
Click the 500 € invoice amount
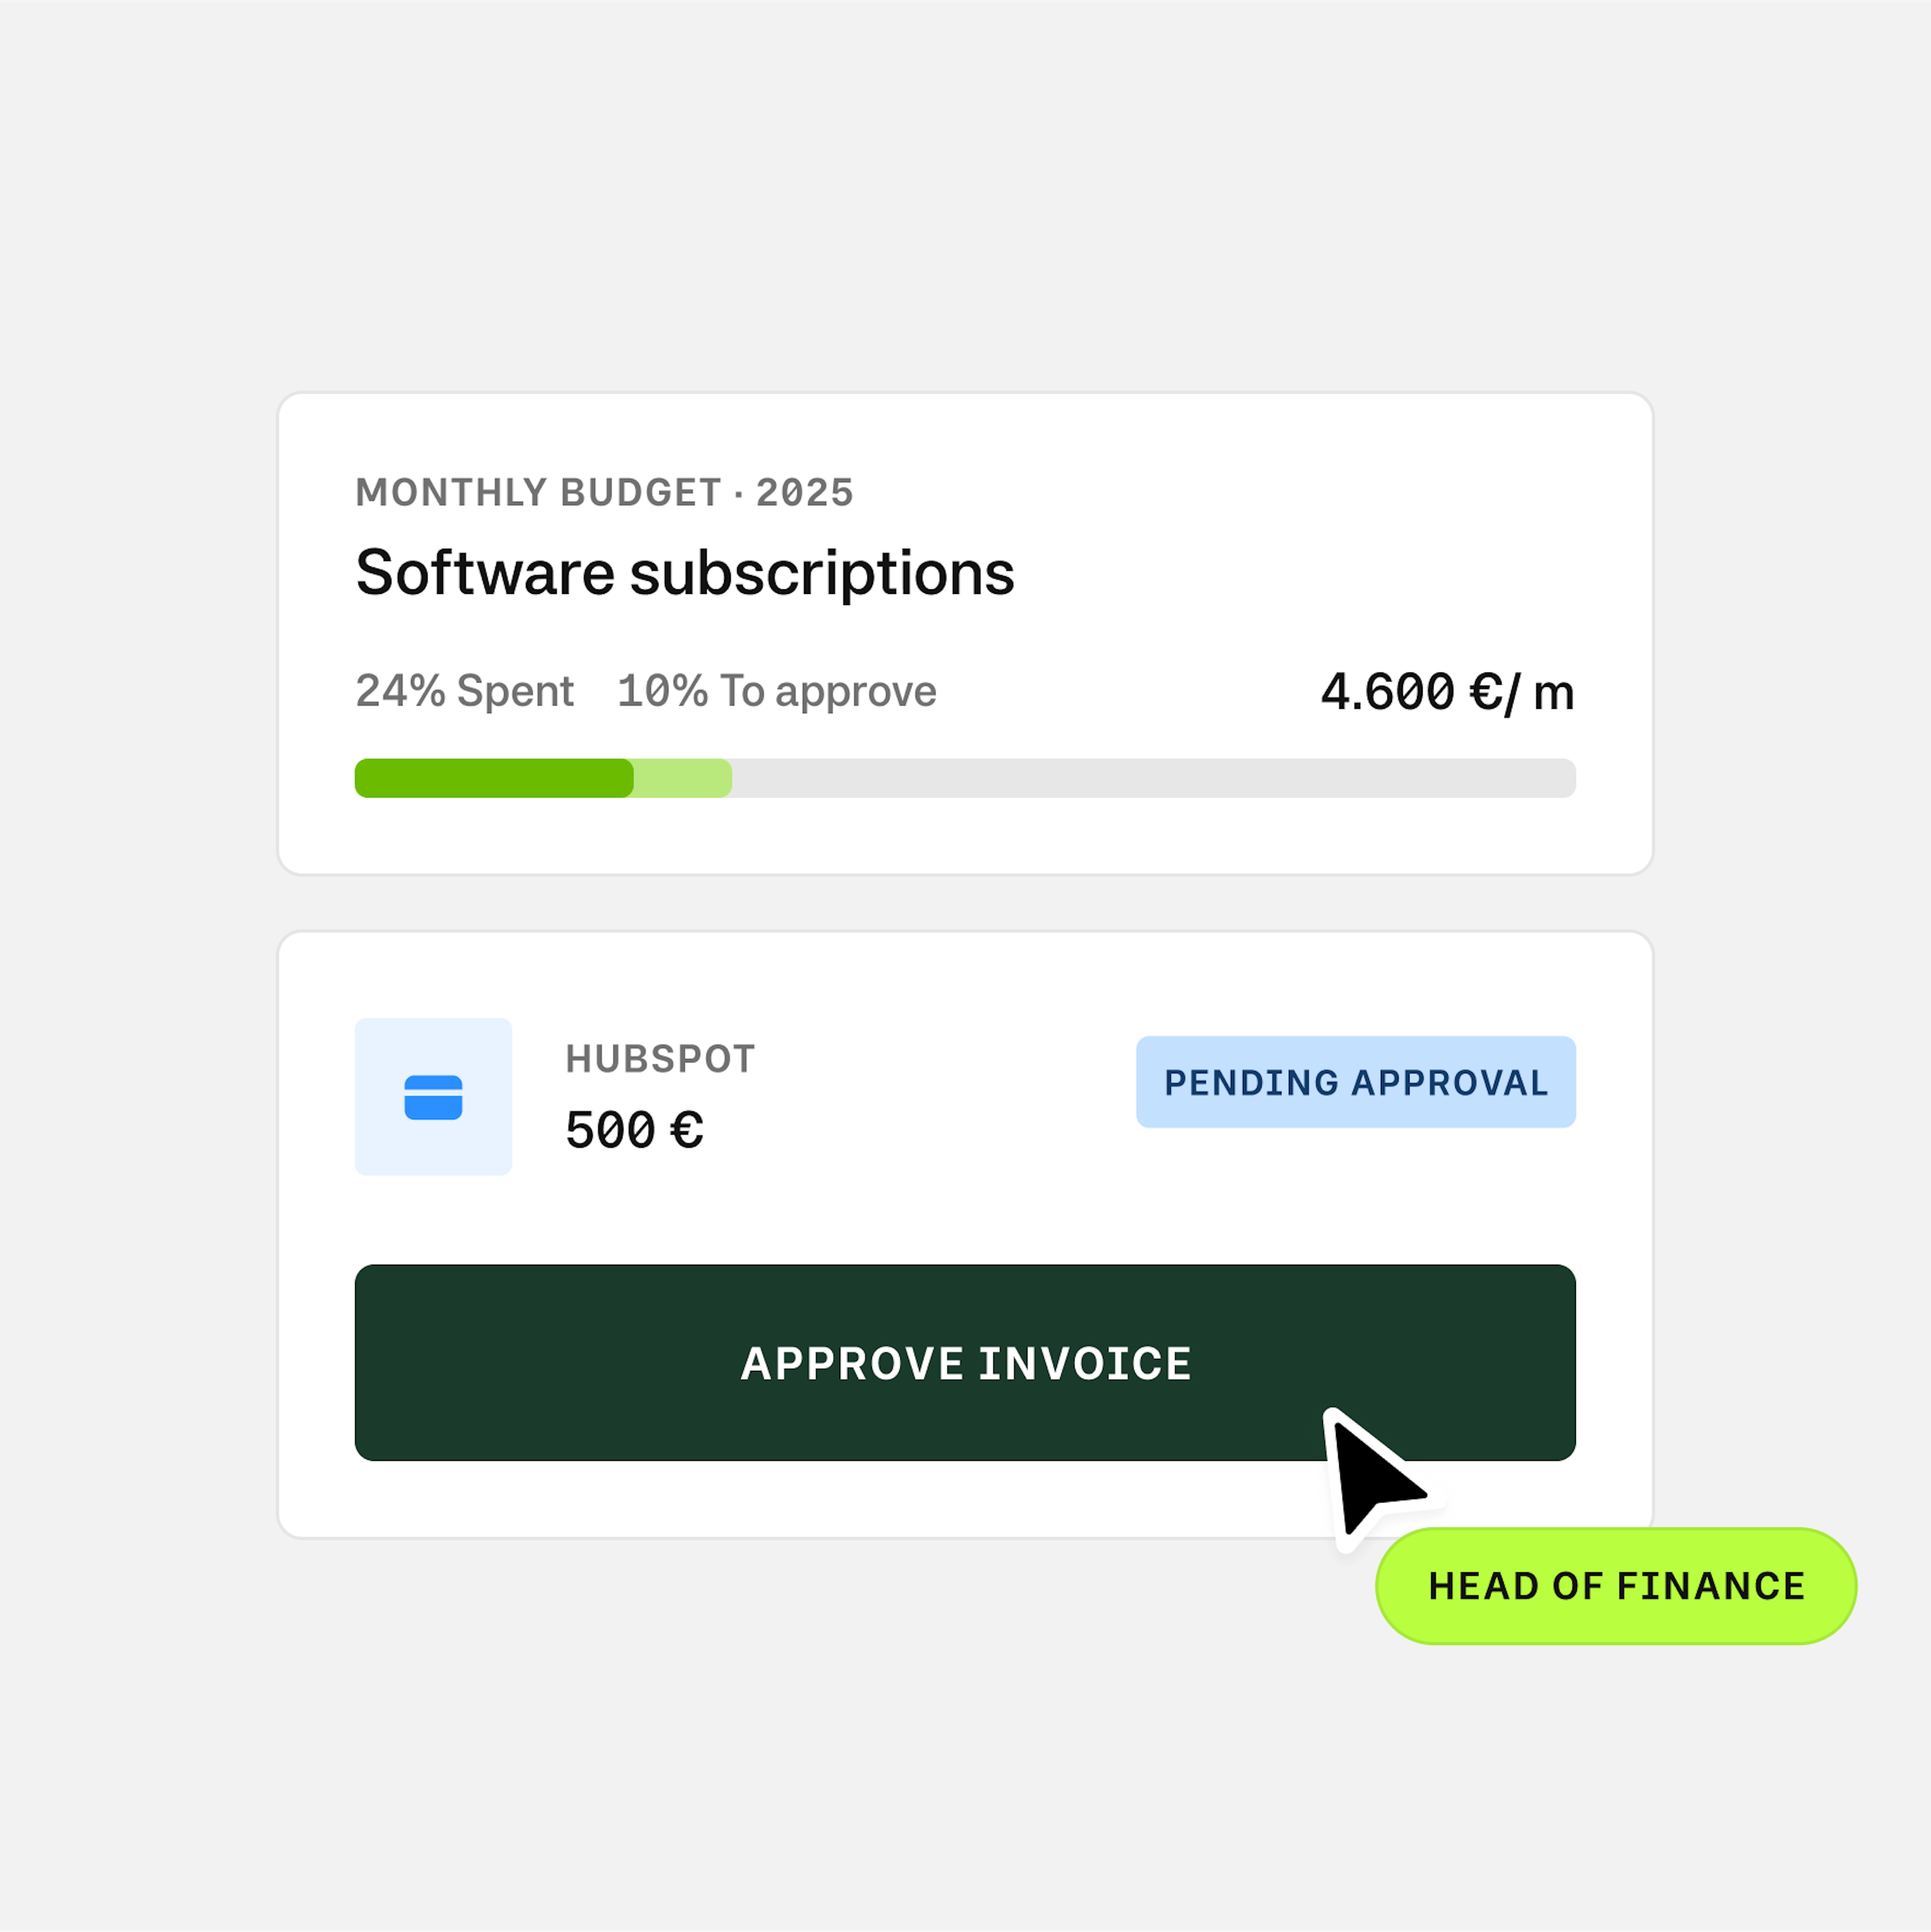634,1130
